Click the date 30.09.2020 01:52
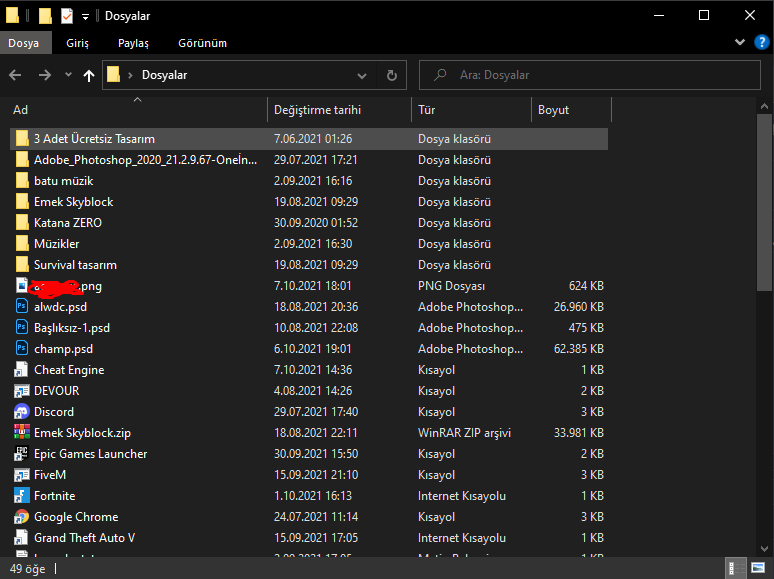This screenshot has width=774, height=579. 316,223
